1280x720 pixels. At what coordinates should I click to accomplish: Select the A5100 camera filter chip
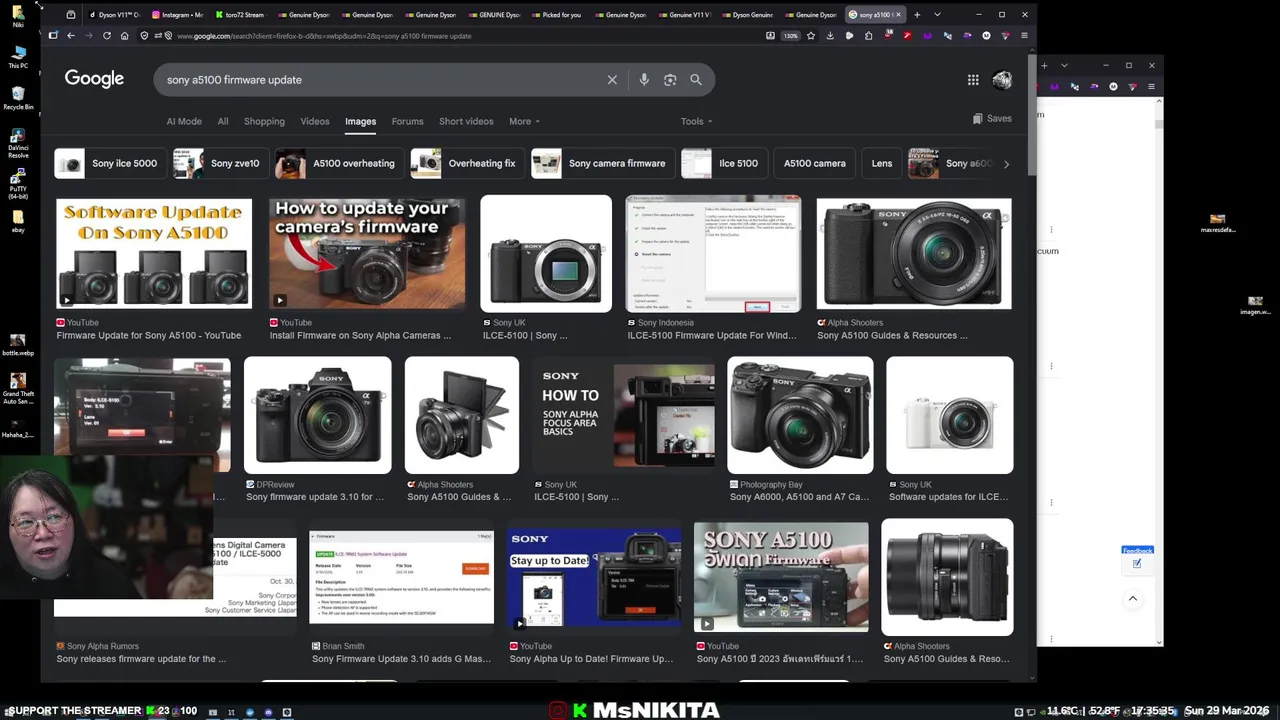pos(815,163)
